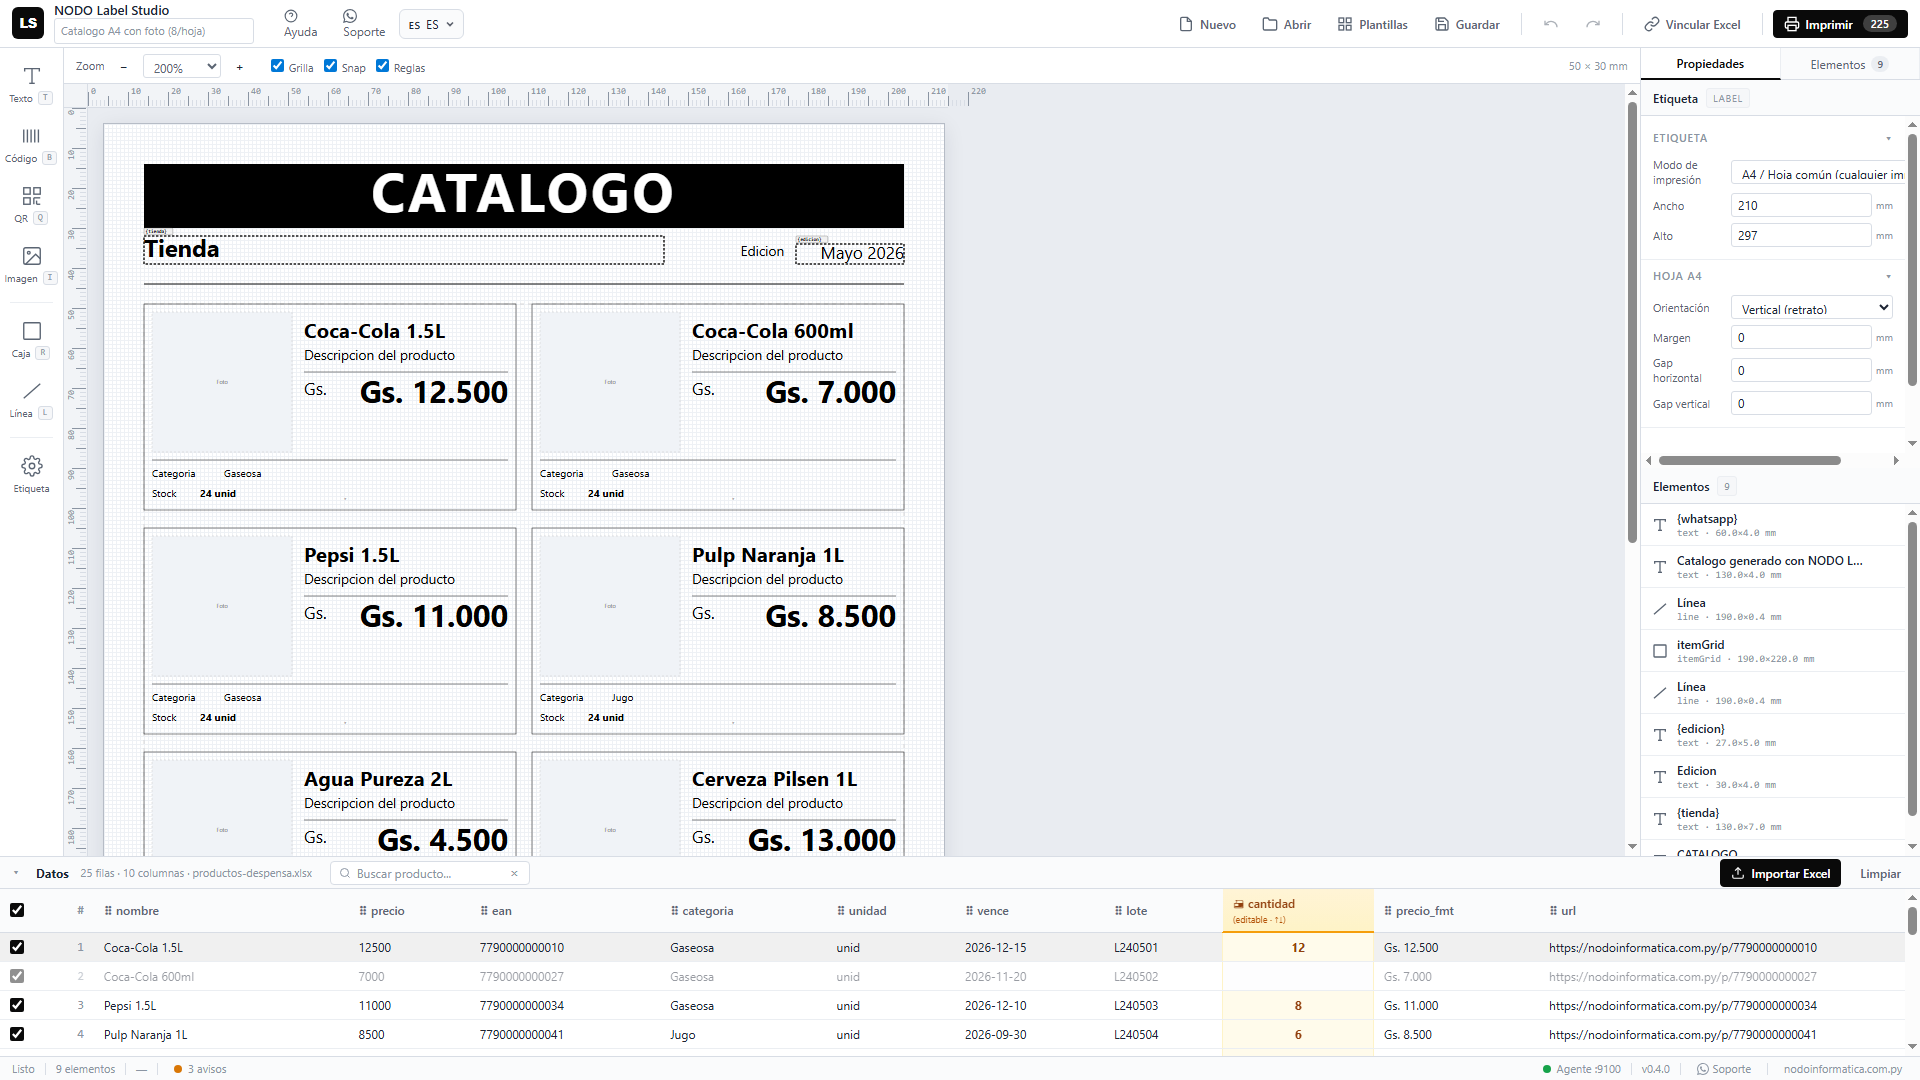Click Vincular Excel button
1920x1080 pixels.
point(1692,24)
